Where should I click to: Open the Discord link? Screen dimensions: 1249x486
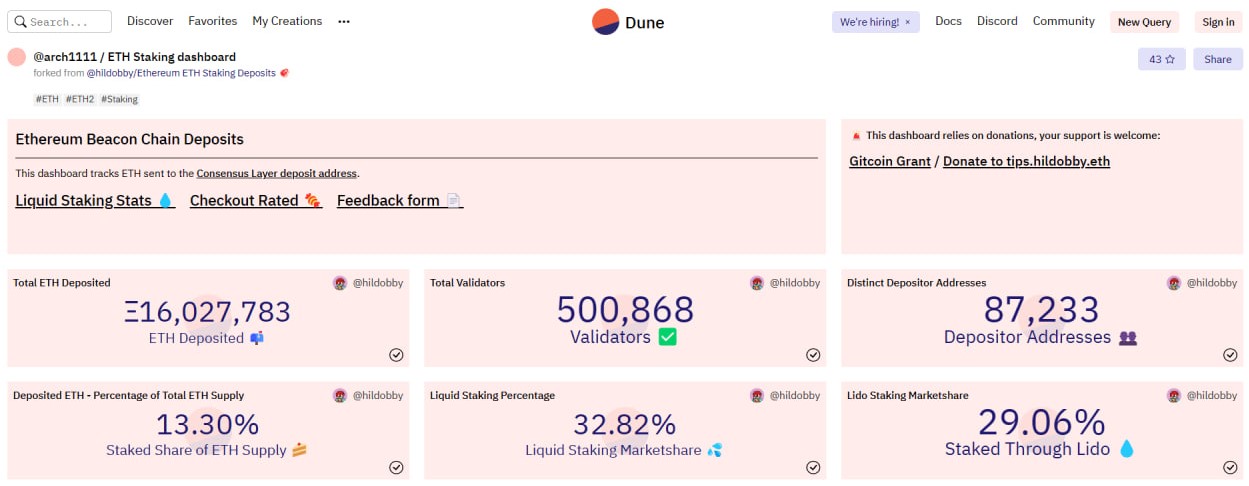(x=997, y=21)
